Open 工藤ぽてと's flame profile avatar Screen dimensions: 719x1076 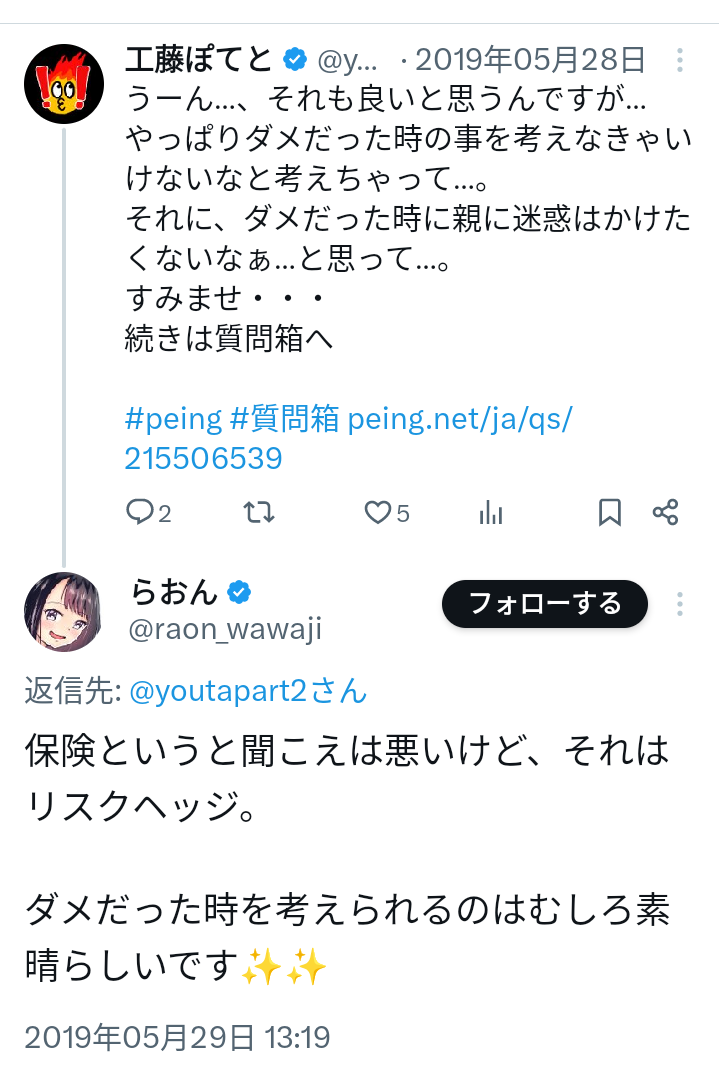[64, 84]
